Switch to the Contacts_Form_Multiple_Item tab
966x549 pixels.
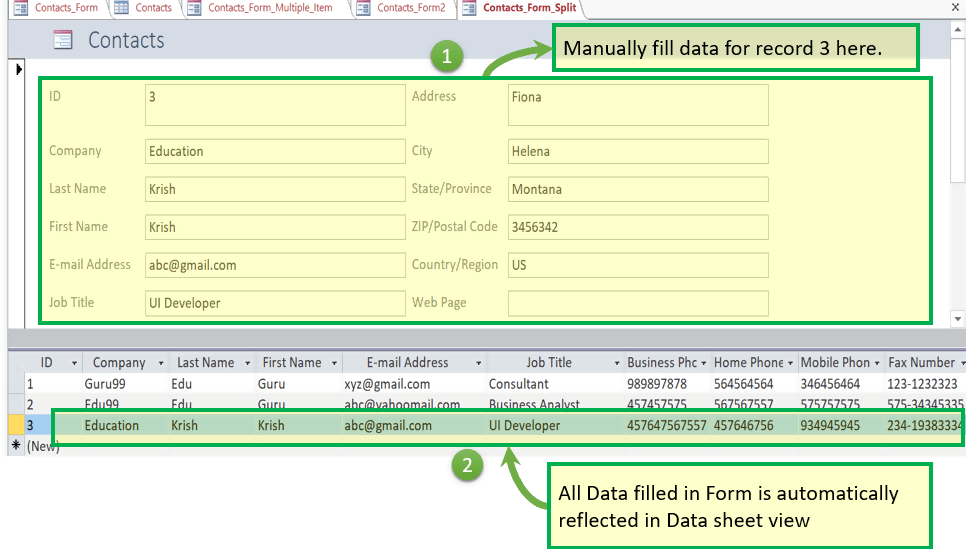coord(270,8)
